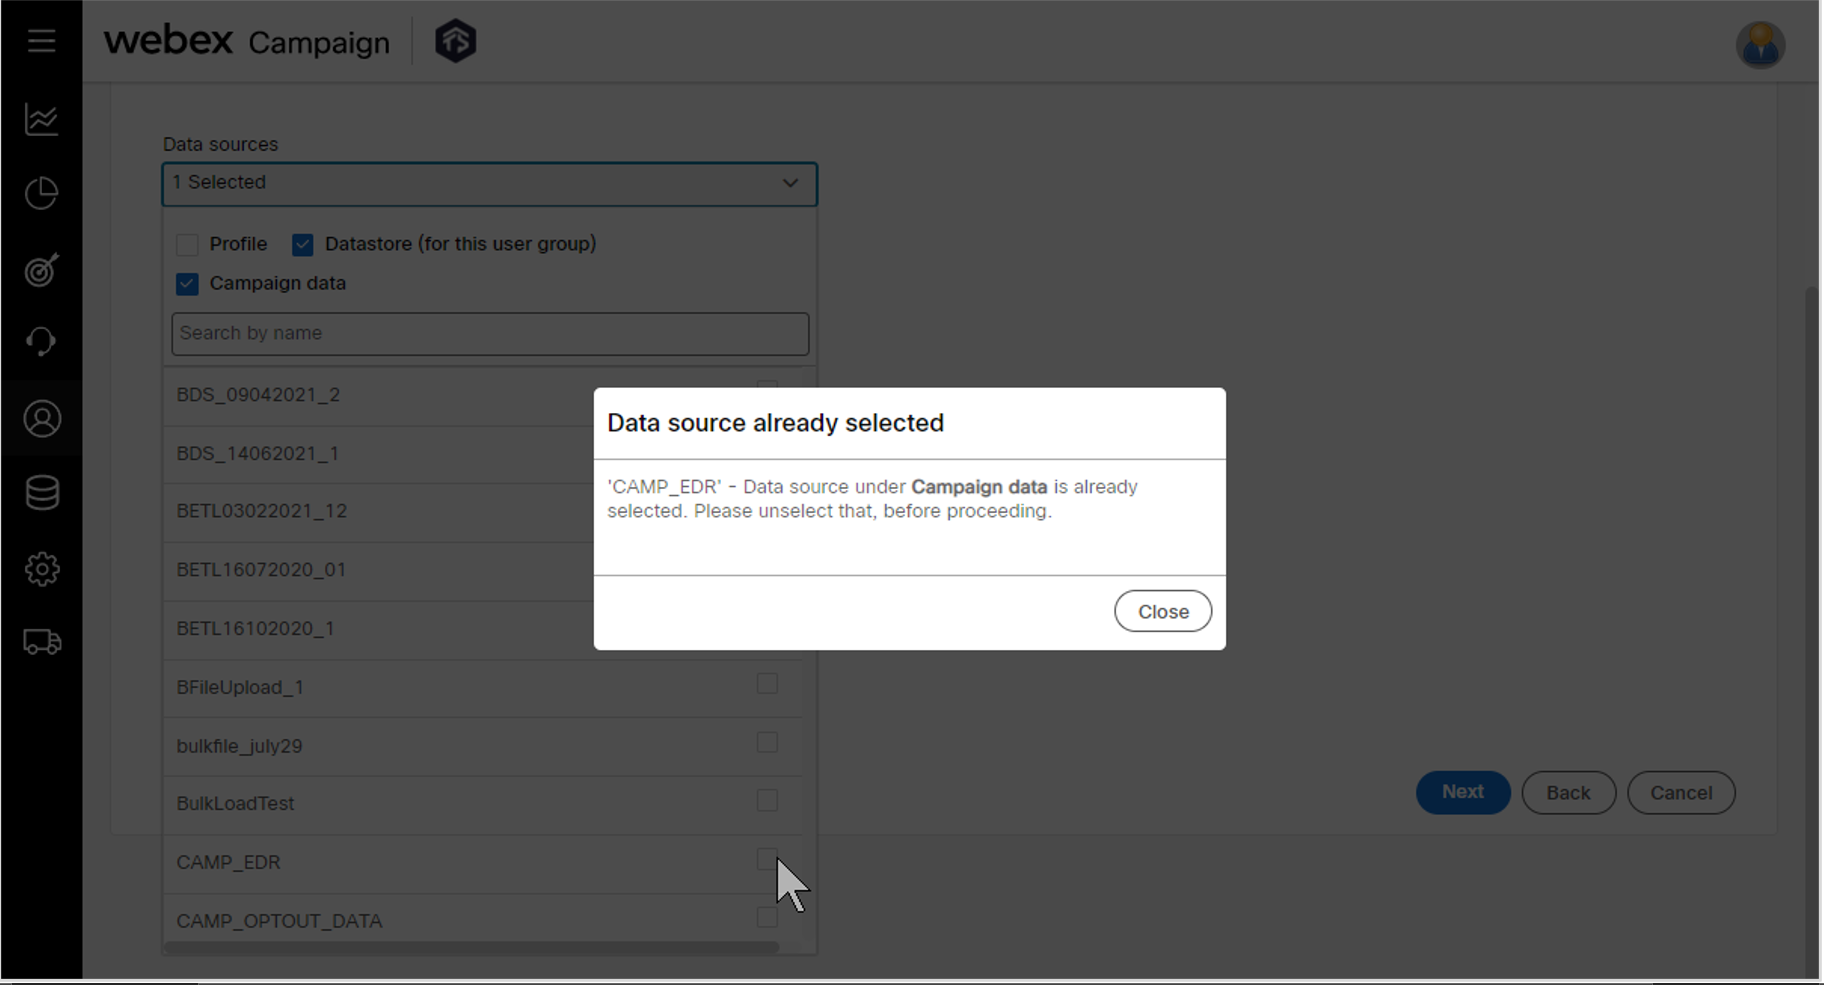Collapse the Data sources '1 Selected' dropdown
This screenshot has width=1824, height=985.
(490, 184)
